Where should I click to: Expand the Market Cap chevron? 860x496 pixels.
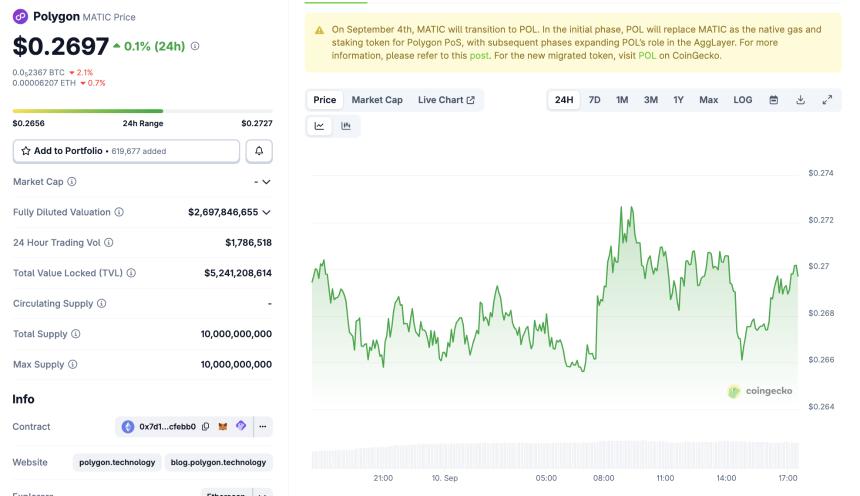[266, 182]
